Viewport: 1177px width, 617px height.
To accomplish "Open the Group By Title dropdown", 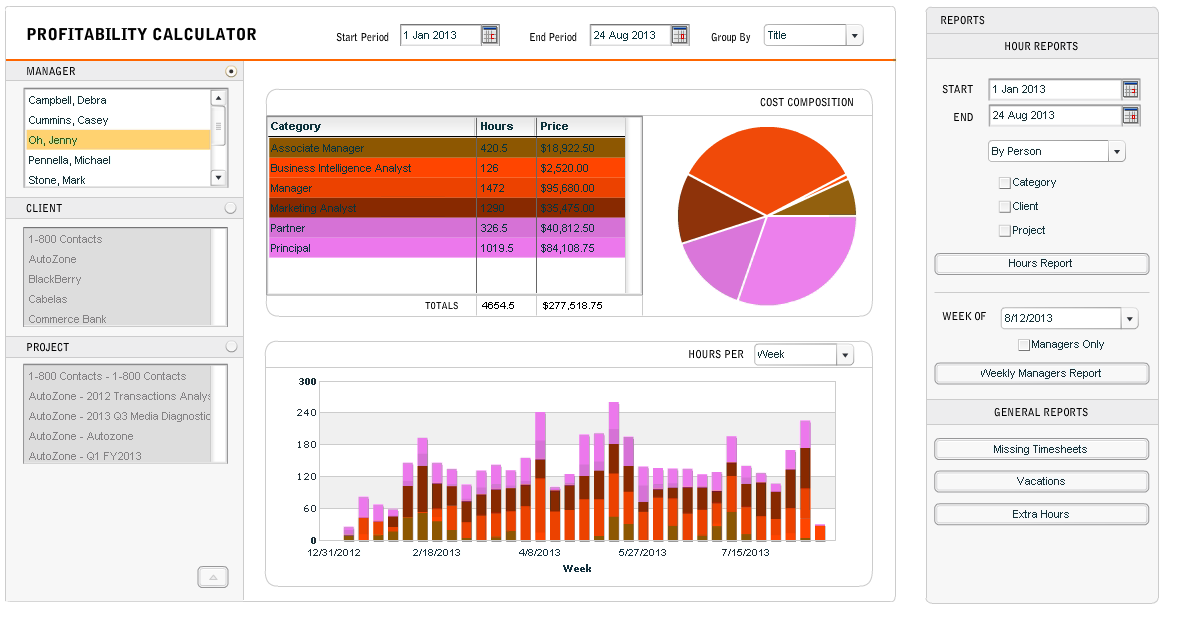I will click(x=854, y=35).
